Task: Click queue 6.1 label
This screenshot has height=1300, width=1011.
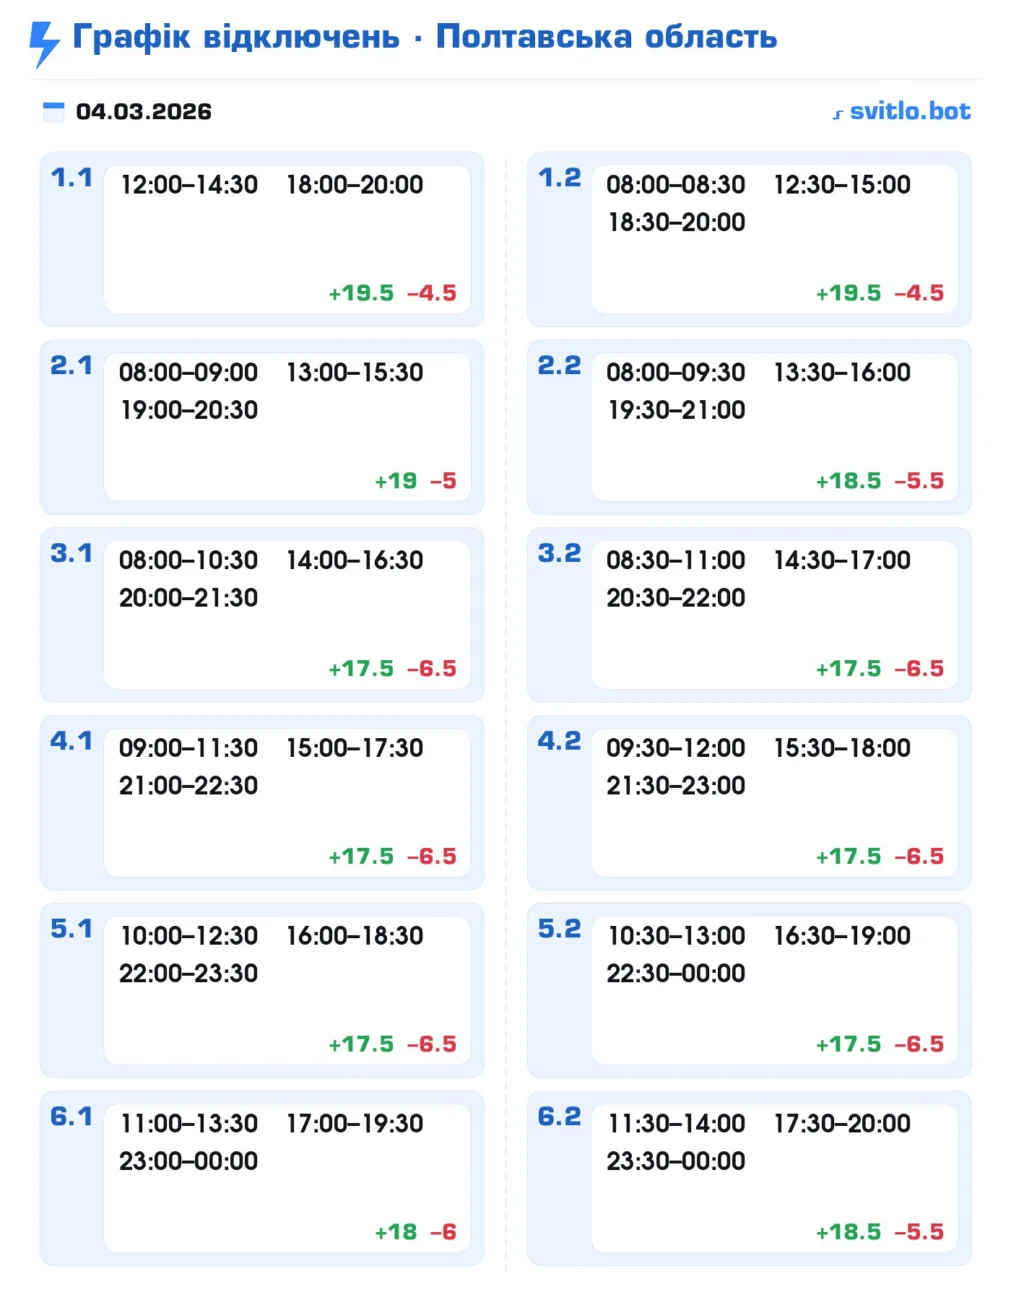Action: (71, 1116)
